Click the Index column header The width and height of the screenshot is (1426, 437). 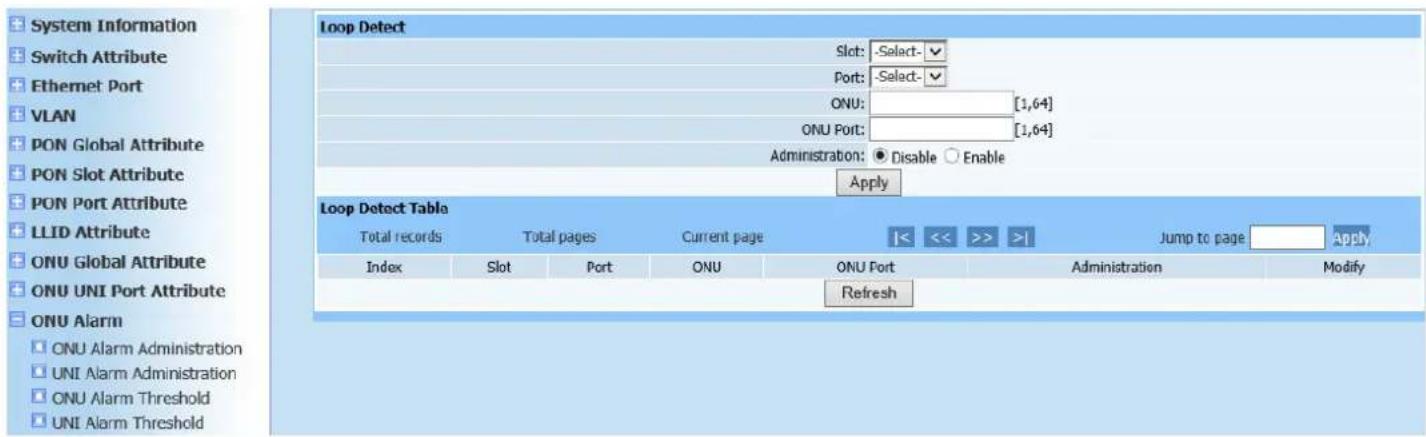384,268
